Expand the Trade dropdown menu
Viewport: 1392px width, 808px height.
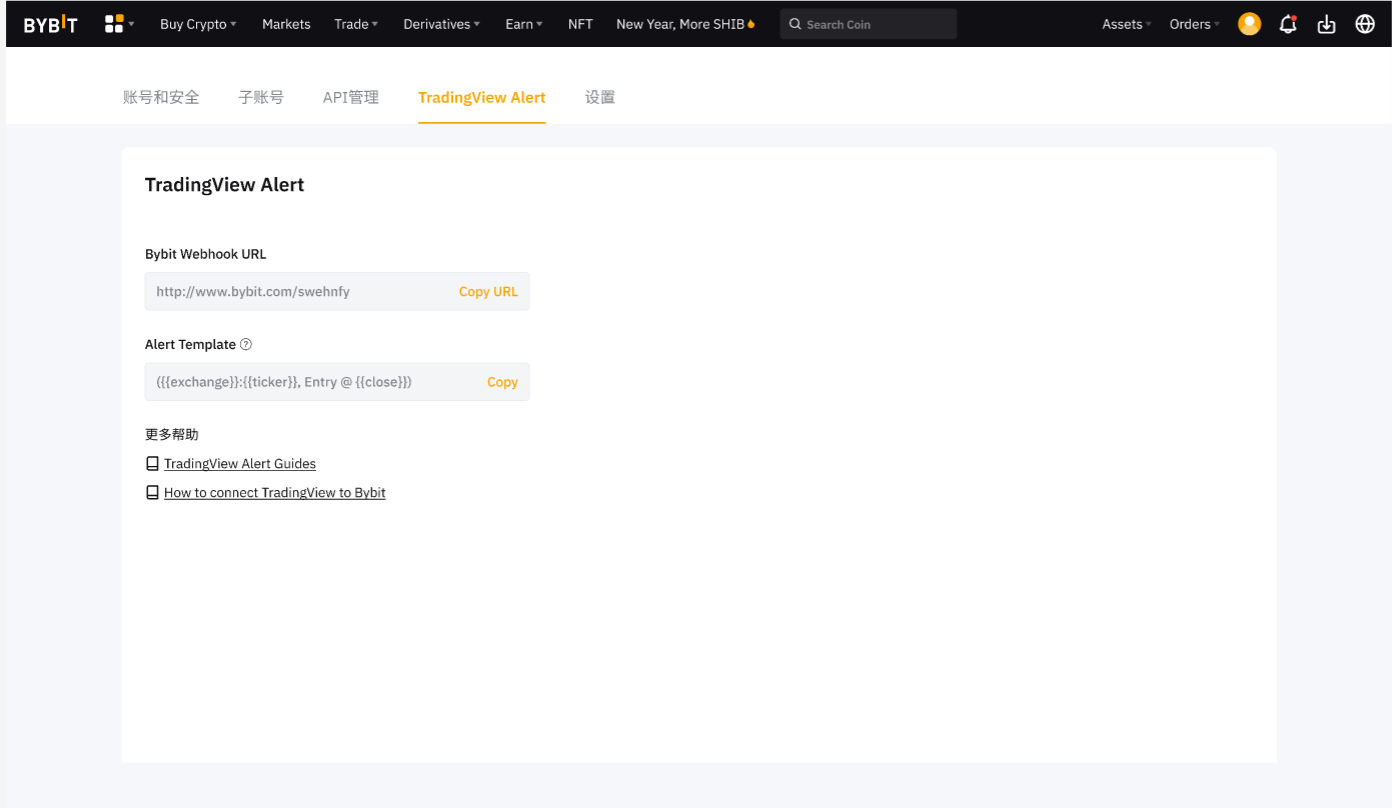pos(356,24)
